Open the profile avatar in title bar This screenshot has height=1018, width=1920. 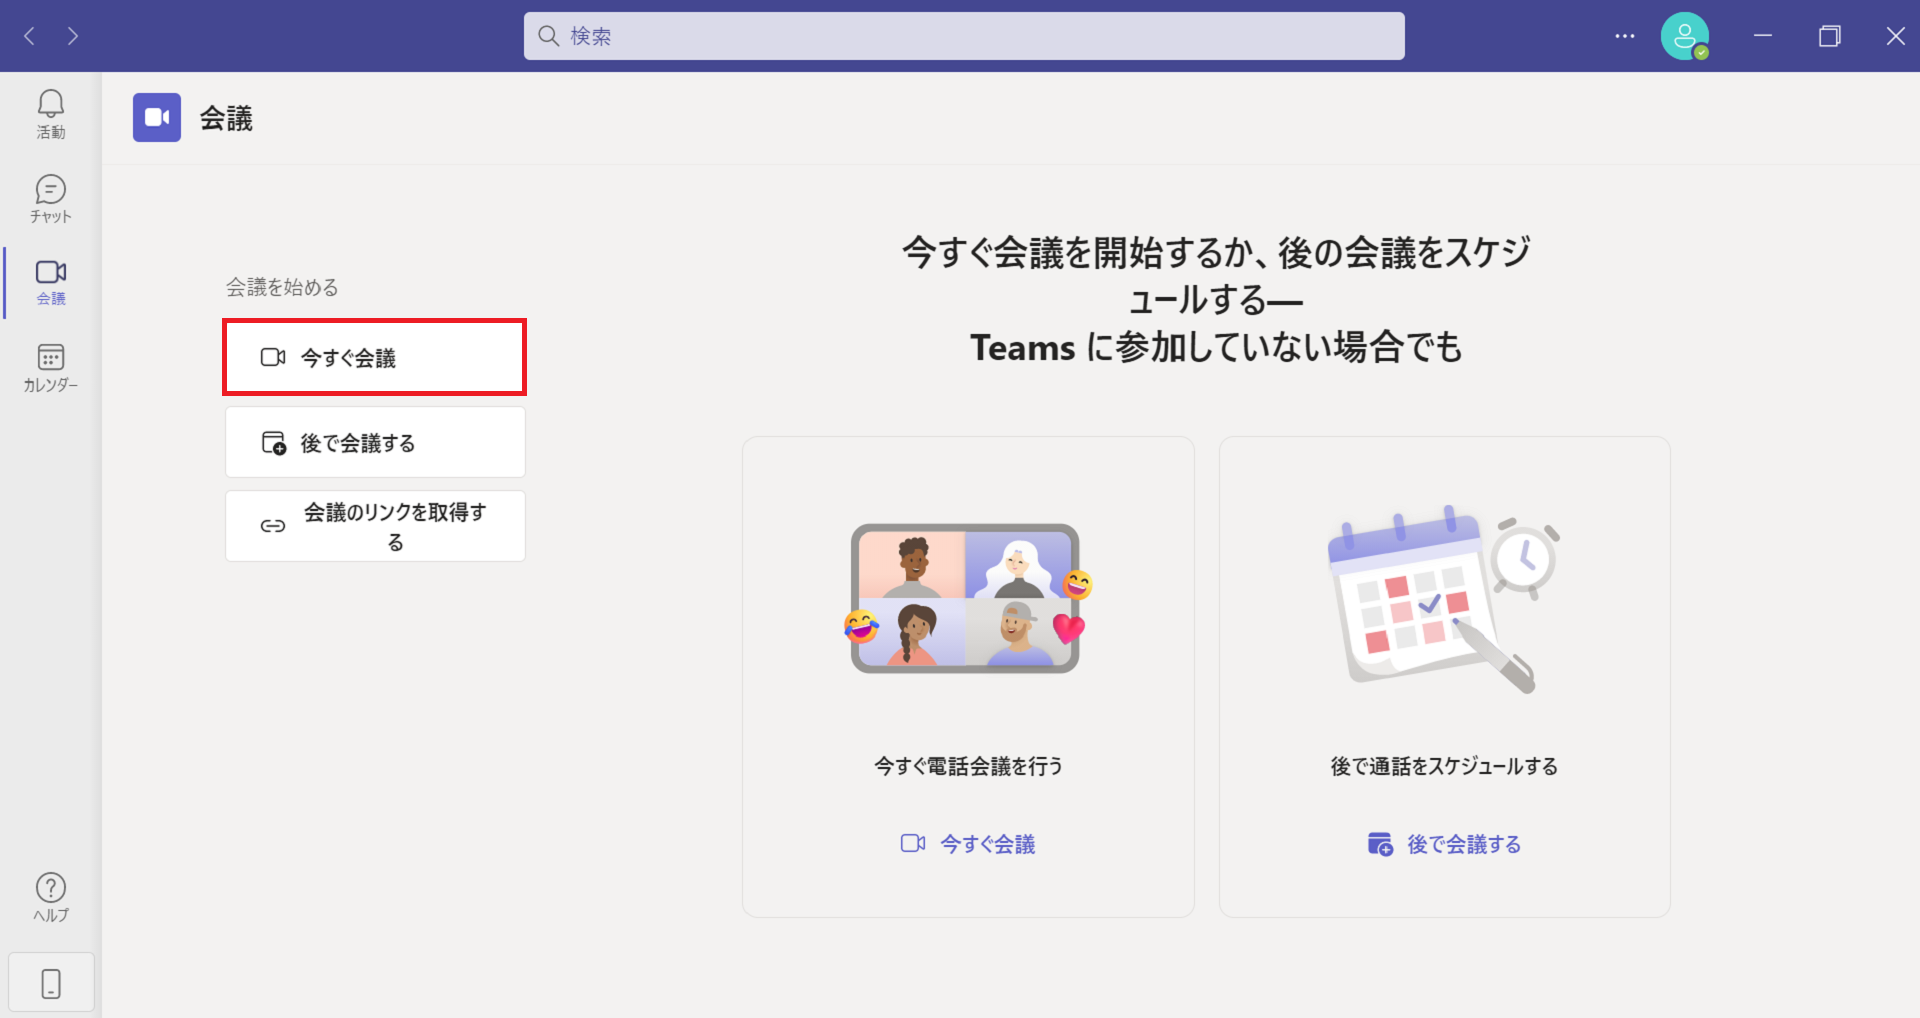click(1684, 36)
